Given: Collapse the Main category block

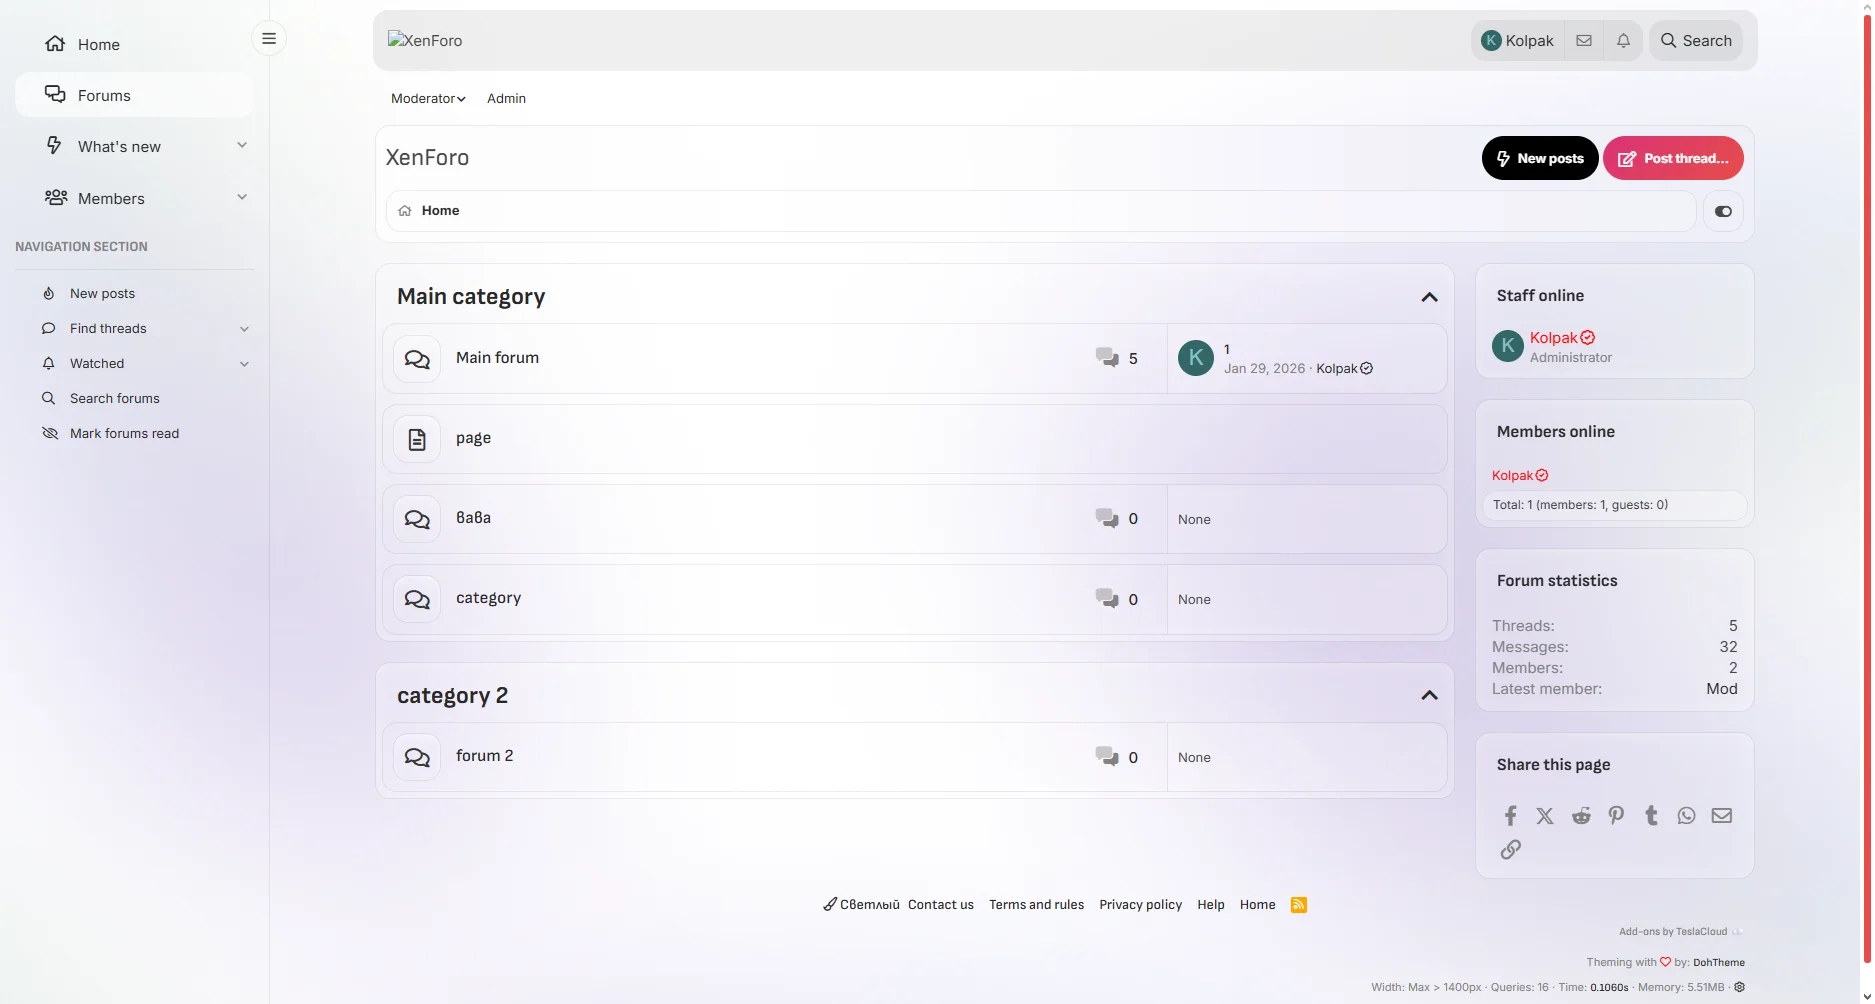Looking at the screenshot, I should coord(1429,297).
